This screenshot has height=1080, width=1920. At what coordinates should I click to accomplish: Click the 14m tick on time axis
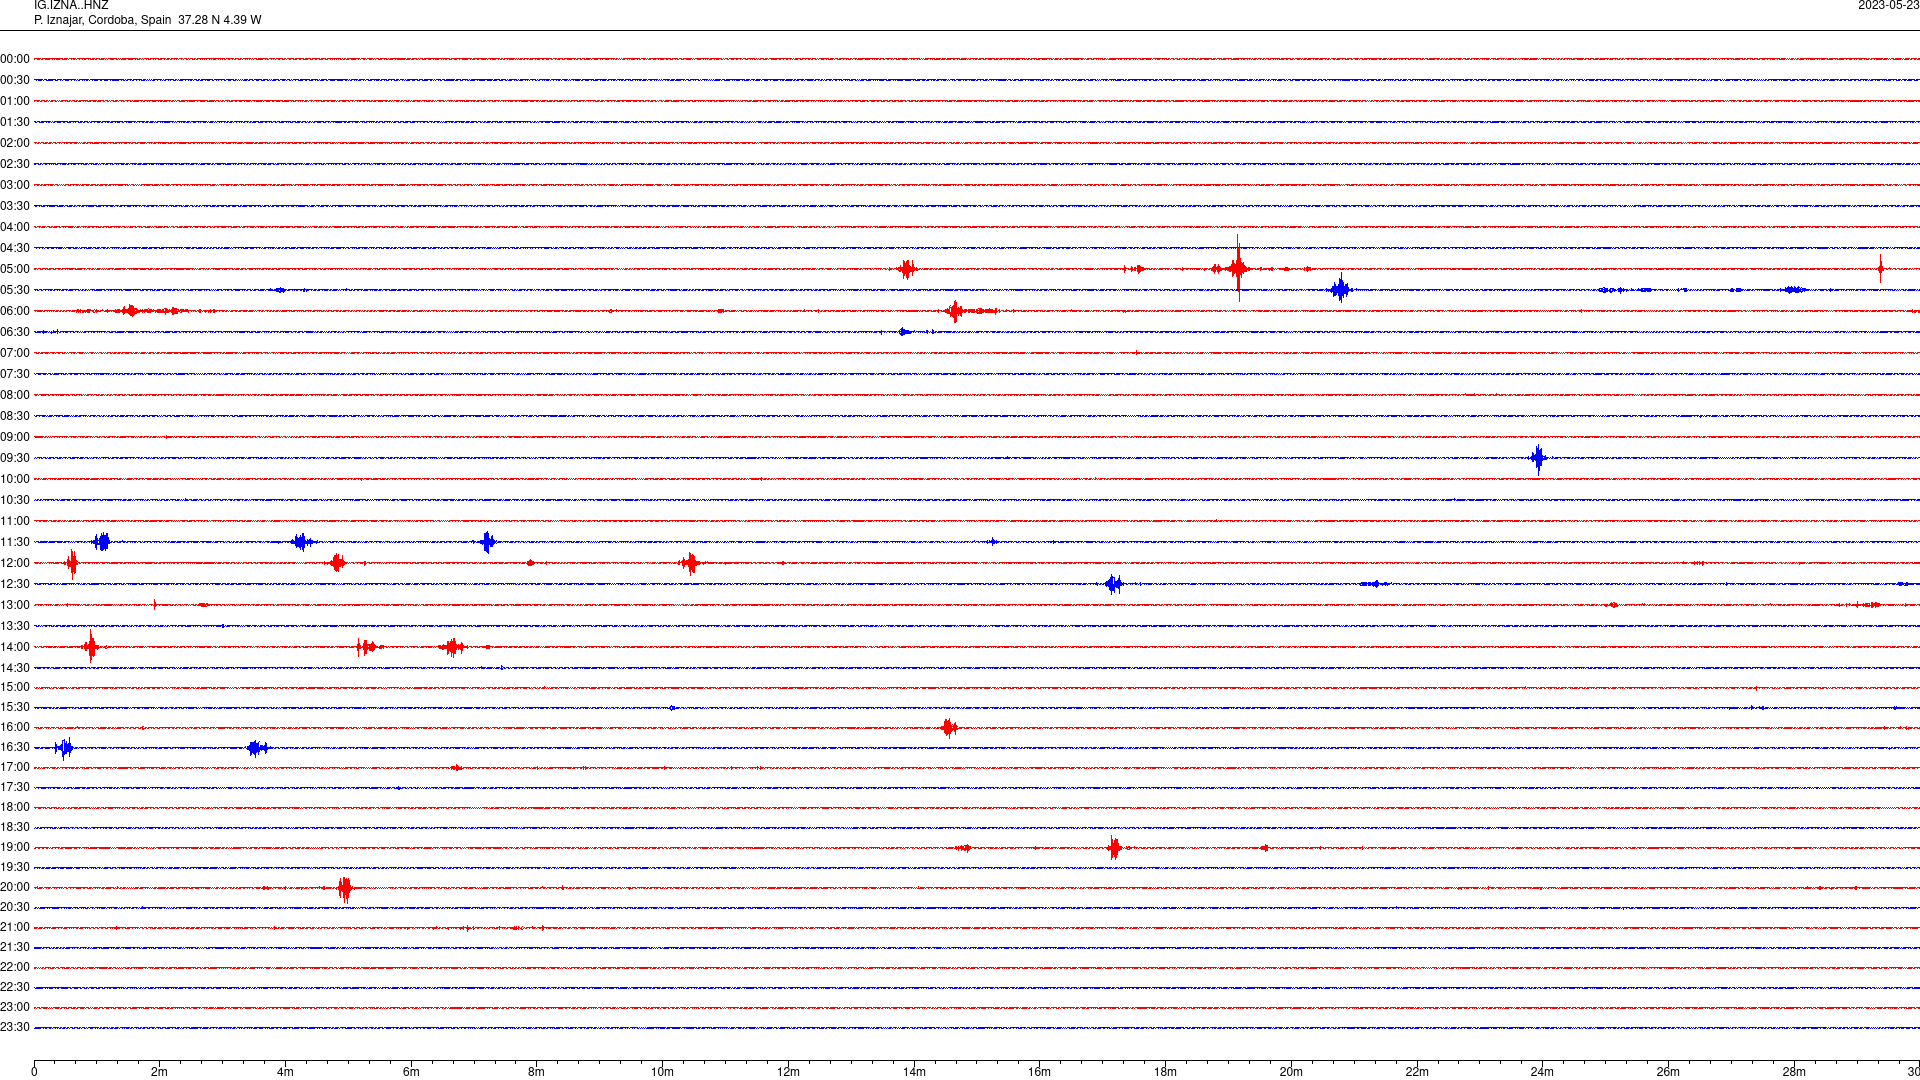pos(914,1072)
